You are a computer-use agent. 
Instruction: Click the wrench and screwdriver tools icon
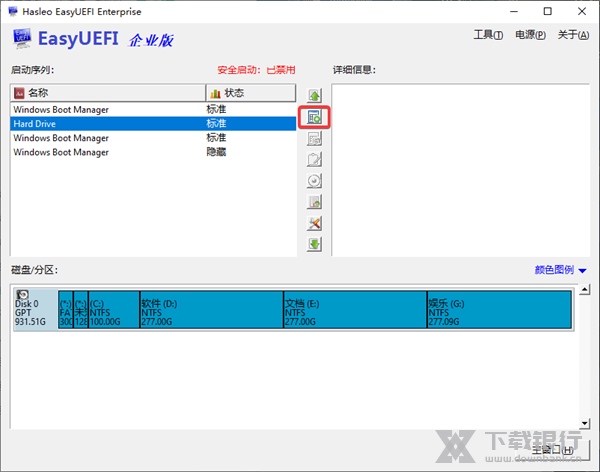point(314,223)
